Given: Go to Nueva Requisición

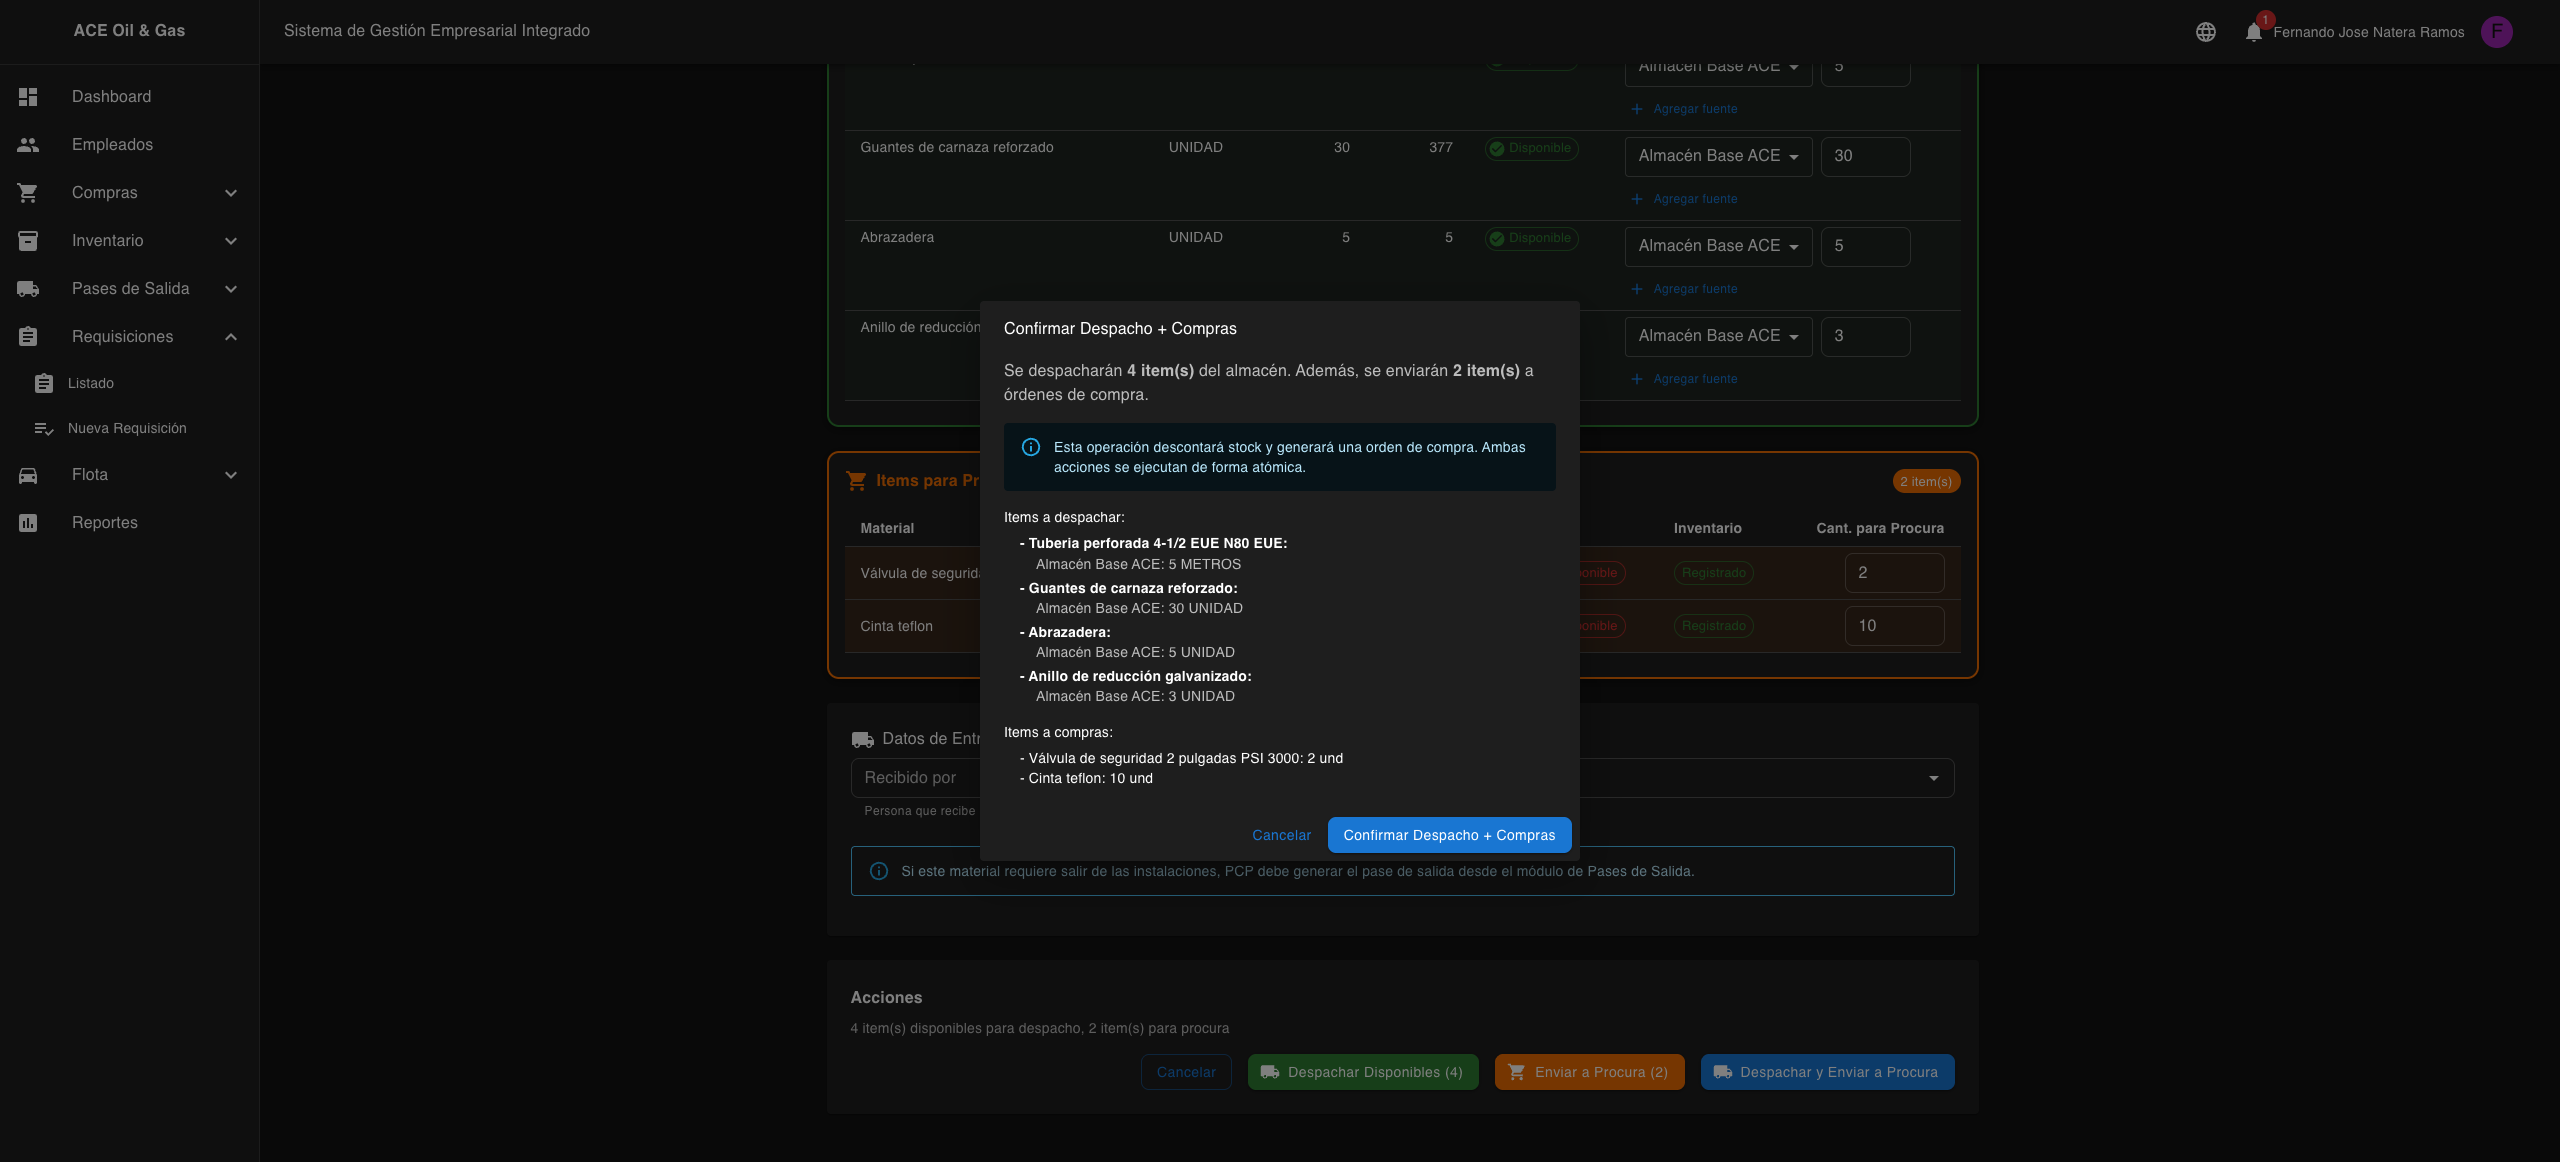Looking at the screenshot, I should pos(127,429).
